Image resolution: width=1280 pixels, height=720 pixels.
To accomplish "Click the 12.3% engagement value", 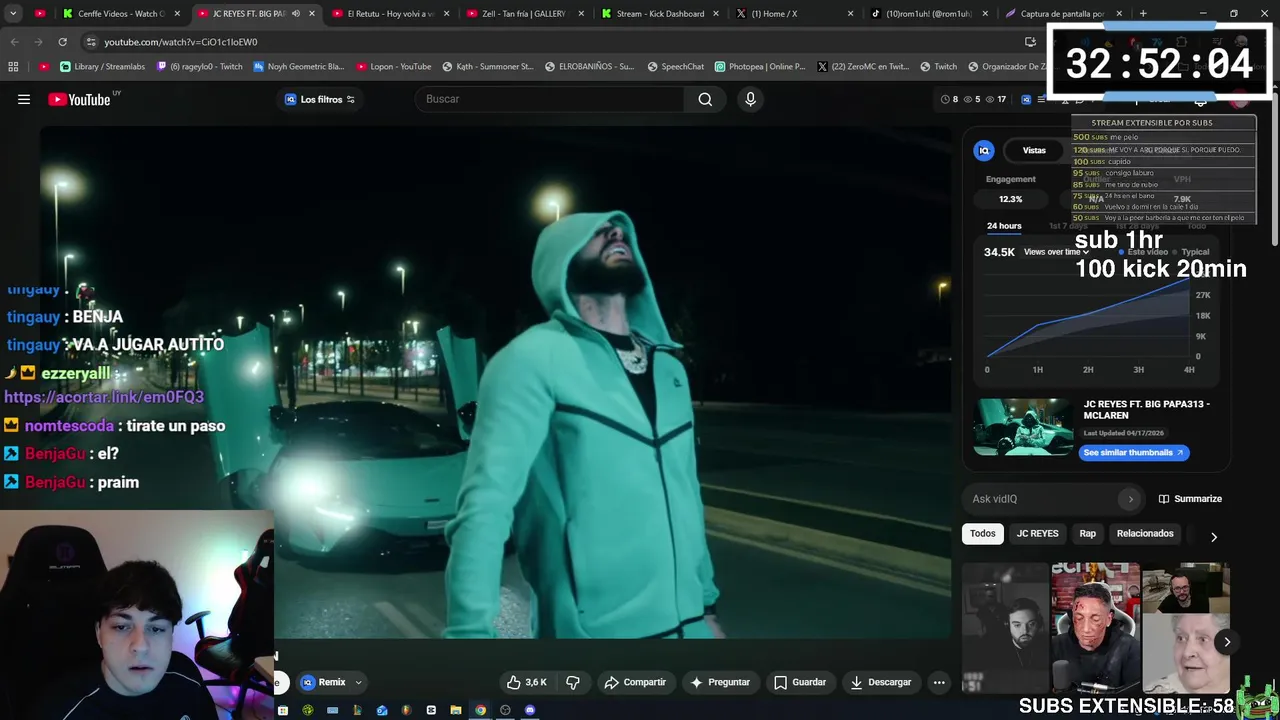I will (x=1011, y=199).
